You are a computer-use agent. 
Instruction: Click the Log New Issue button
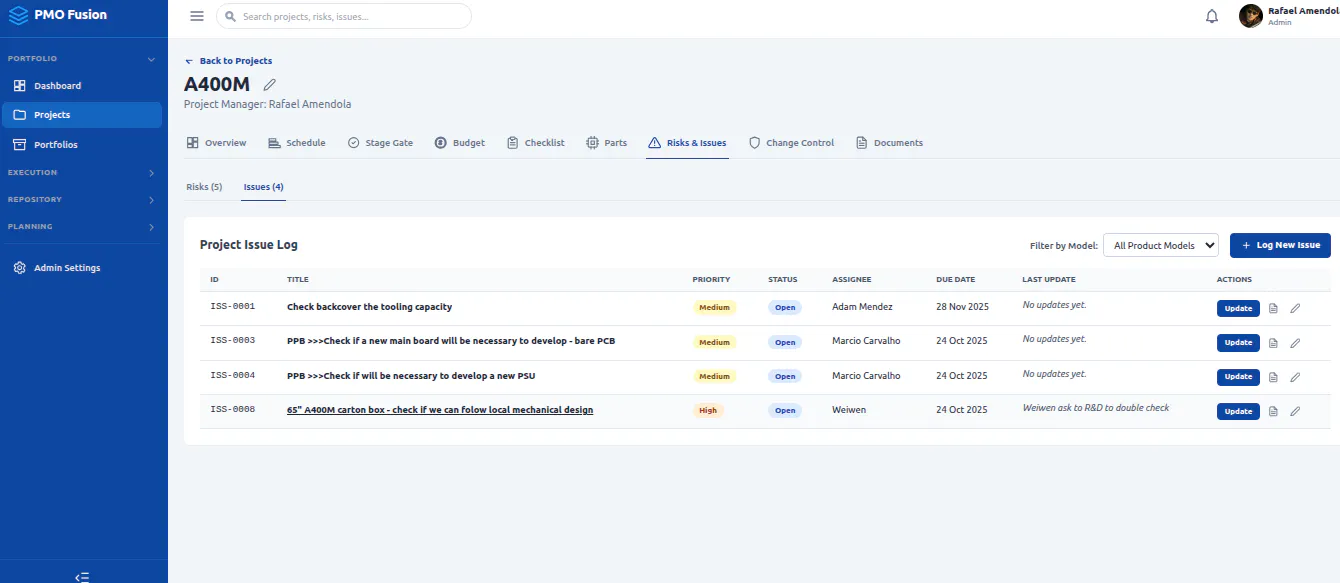1280,245
